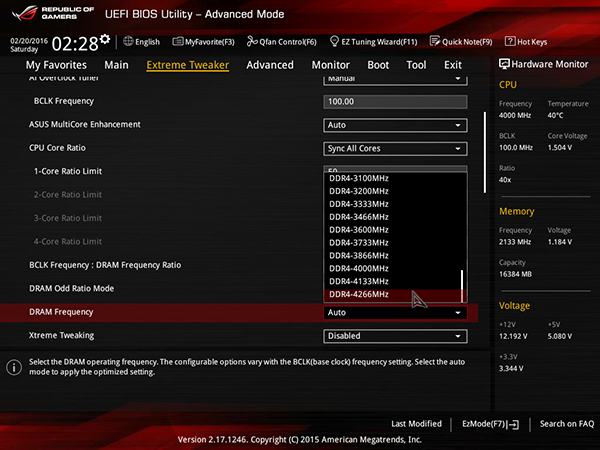This screenshot has width=600, height=450.
Task: Go to the Advanced tab
Action: pos(270,65)
